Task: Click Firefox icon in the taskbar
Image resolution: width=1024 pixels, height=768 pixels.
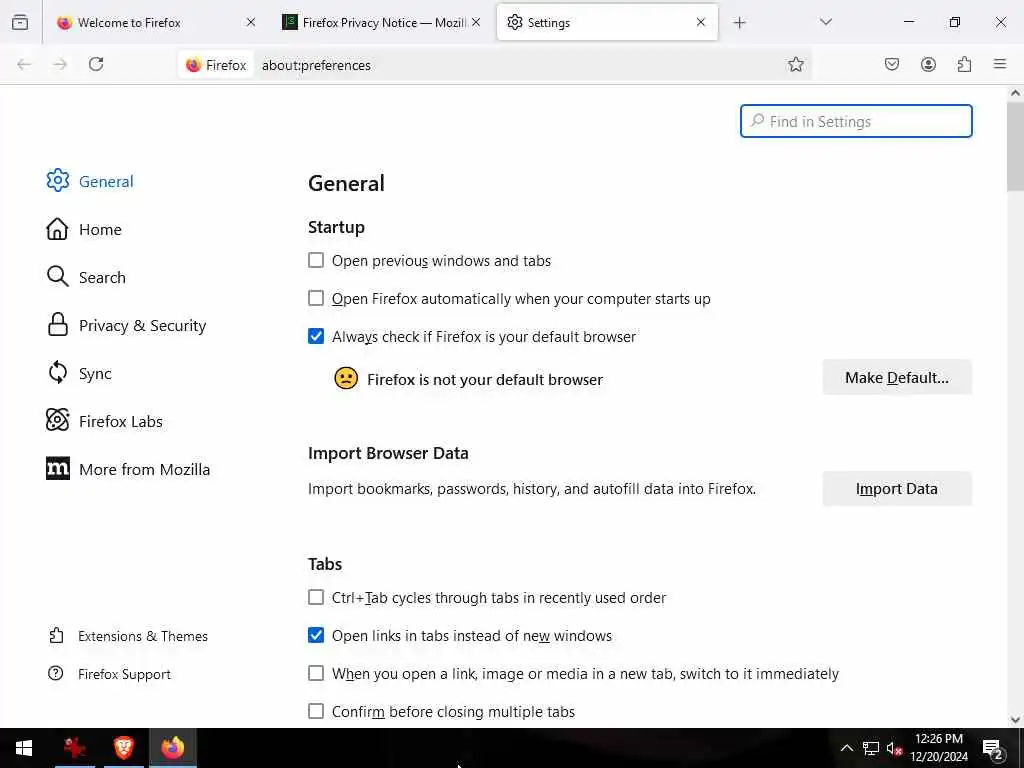Action: pyautogui.click(x=173, y=748)
